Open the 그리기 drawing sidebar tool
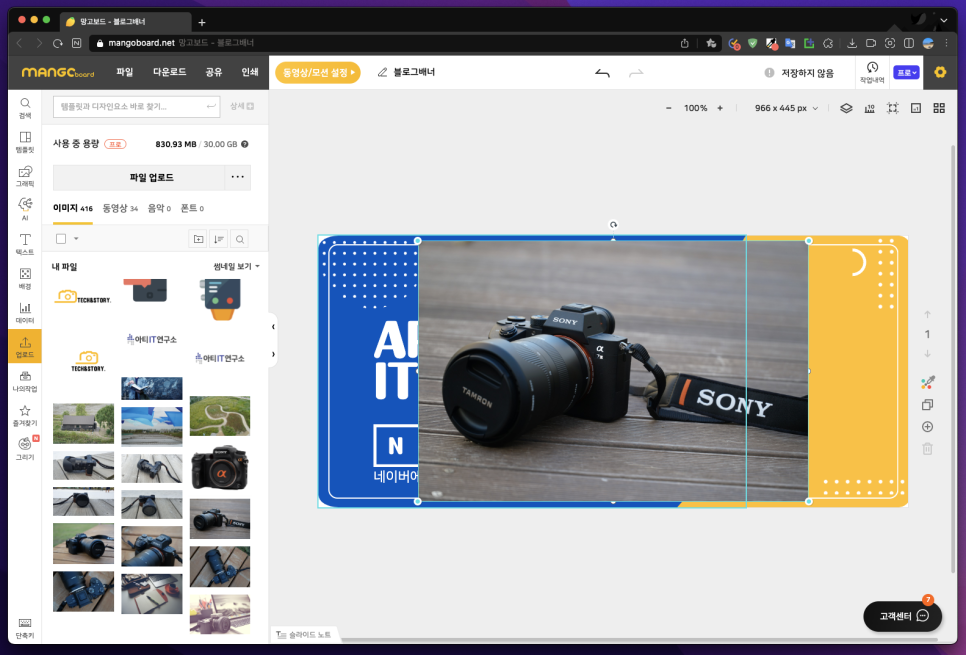Image resolution: width=966 pixels, height=655 pixels. [25, 449]
